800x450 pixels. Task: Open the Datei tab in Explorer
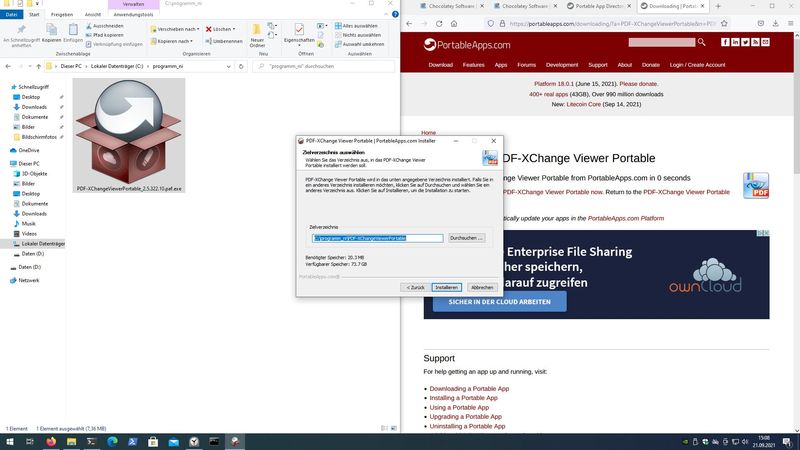pos(11,14)
